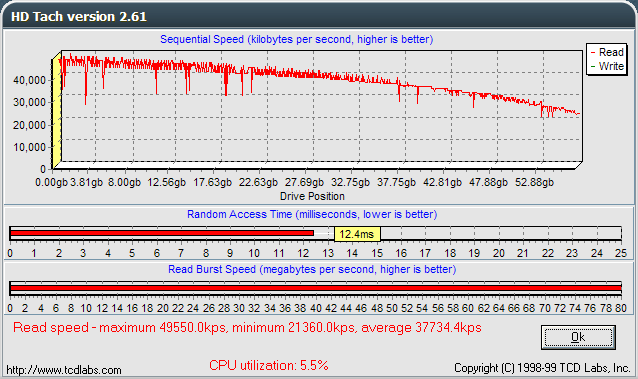Click the Read legend entry

[607, 52]
